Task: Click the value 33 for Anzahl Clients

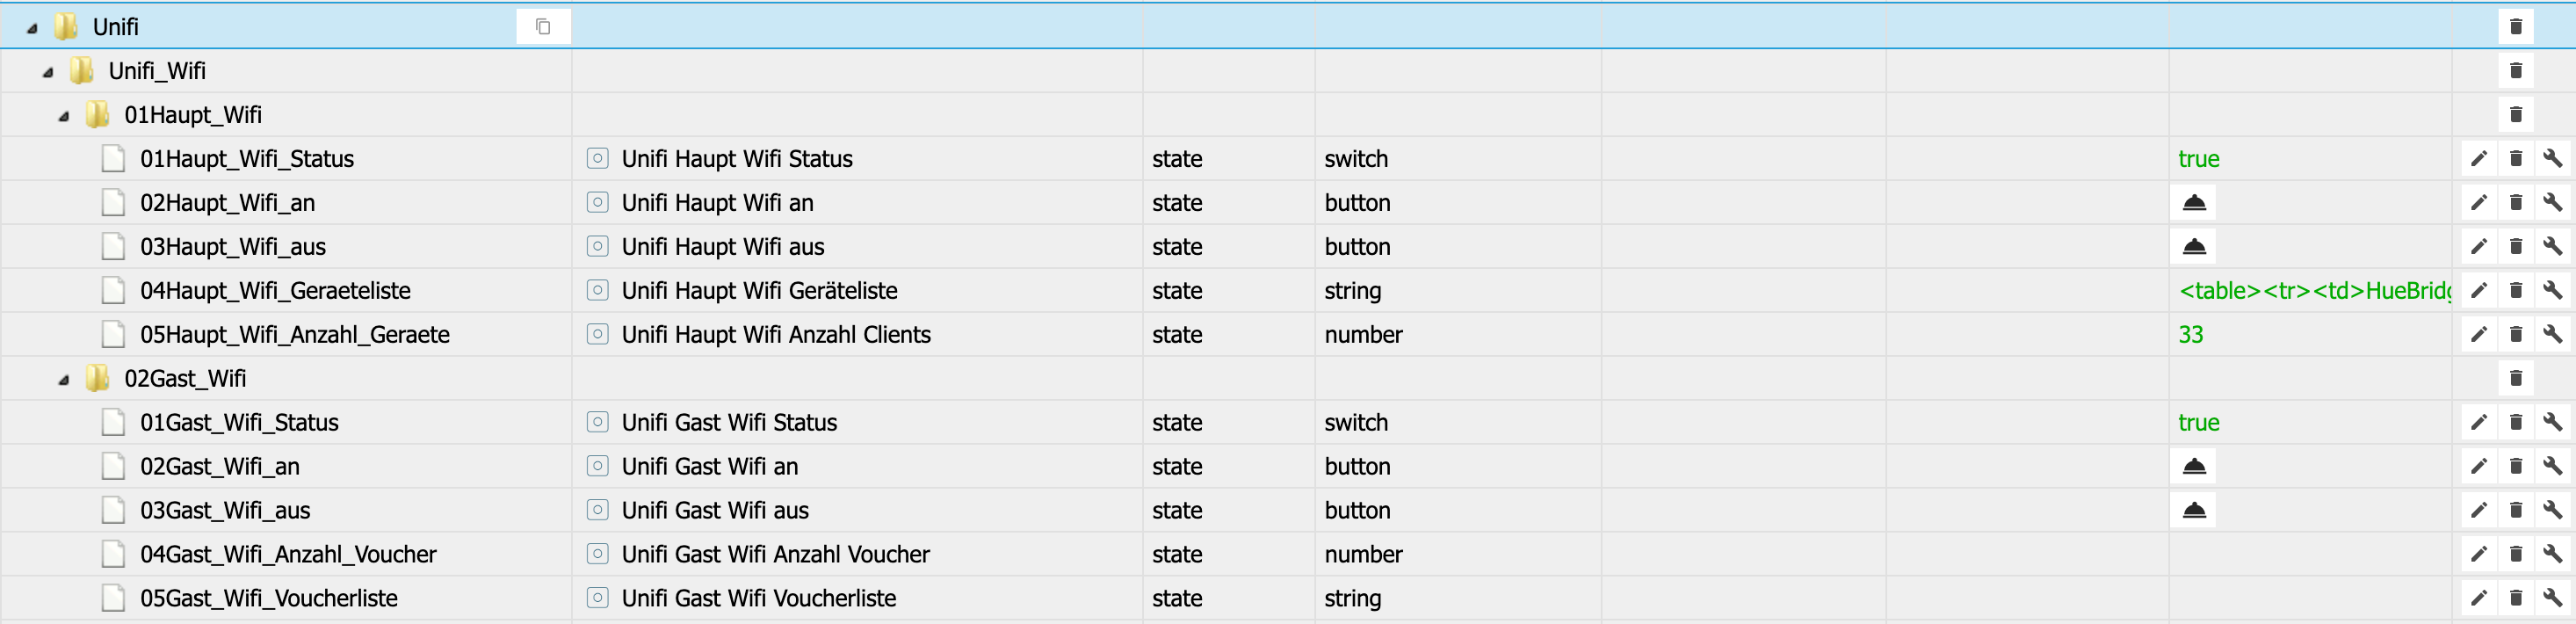Action: point(2191,335)
